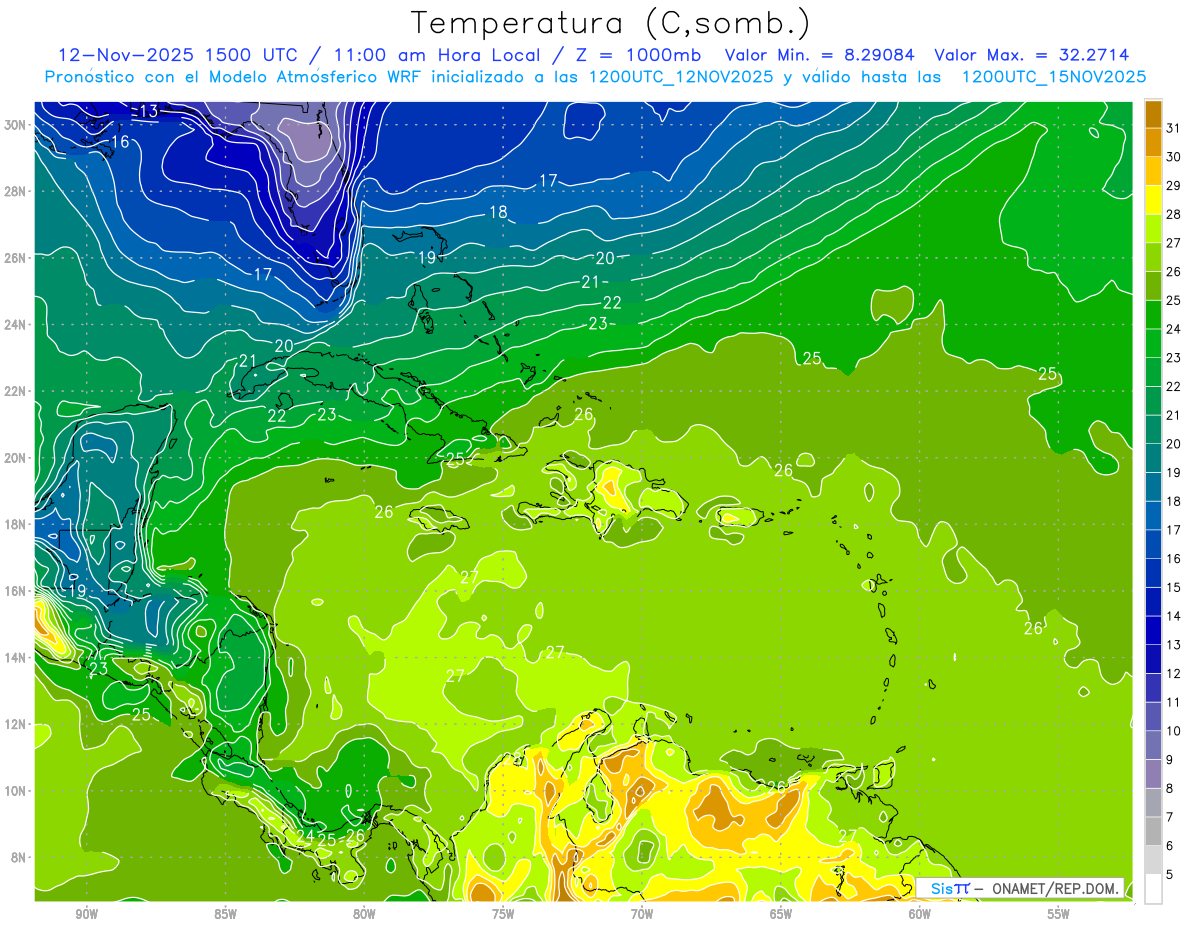The image size is (1200, 927).
Task: Select the light gray swatch between 5 and 6
Action: pyautogui.click(x=1153, y=860)
